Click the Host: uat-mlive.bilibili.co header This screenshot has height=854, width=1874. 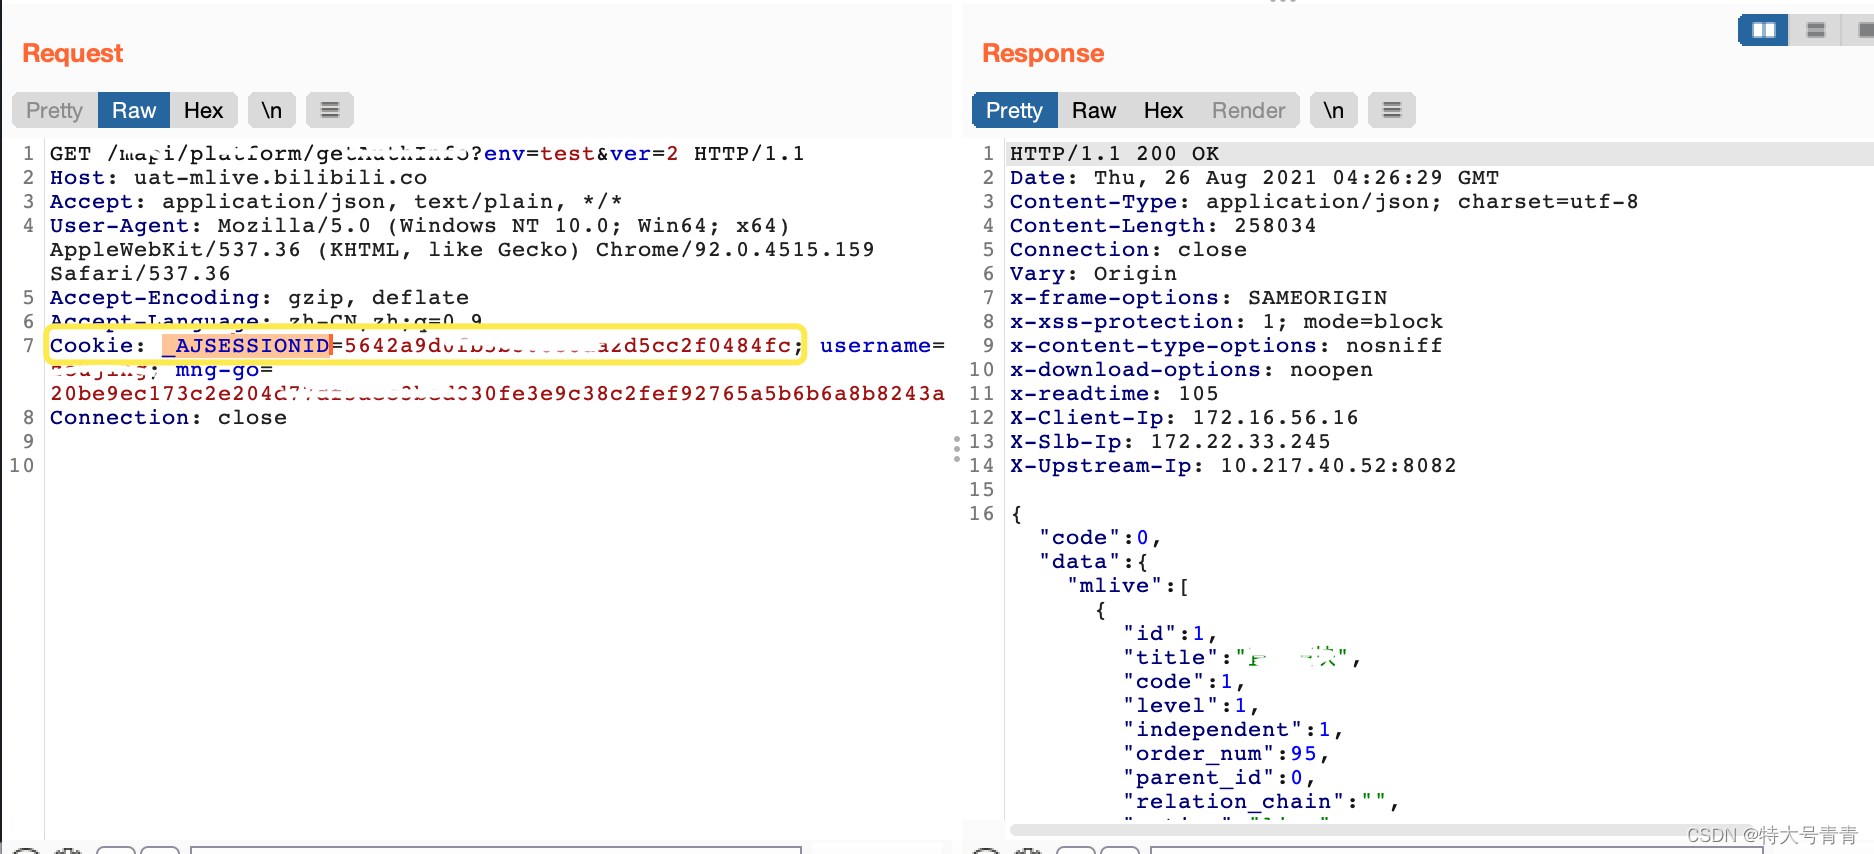pyautogui.click(x=238, y=178)
